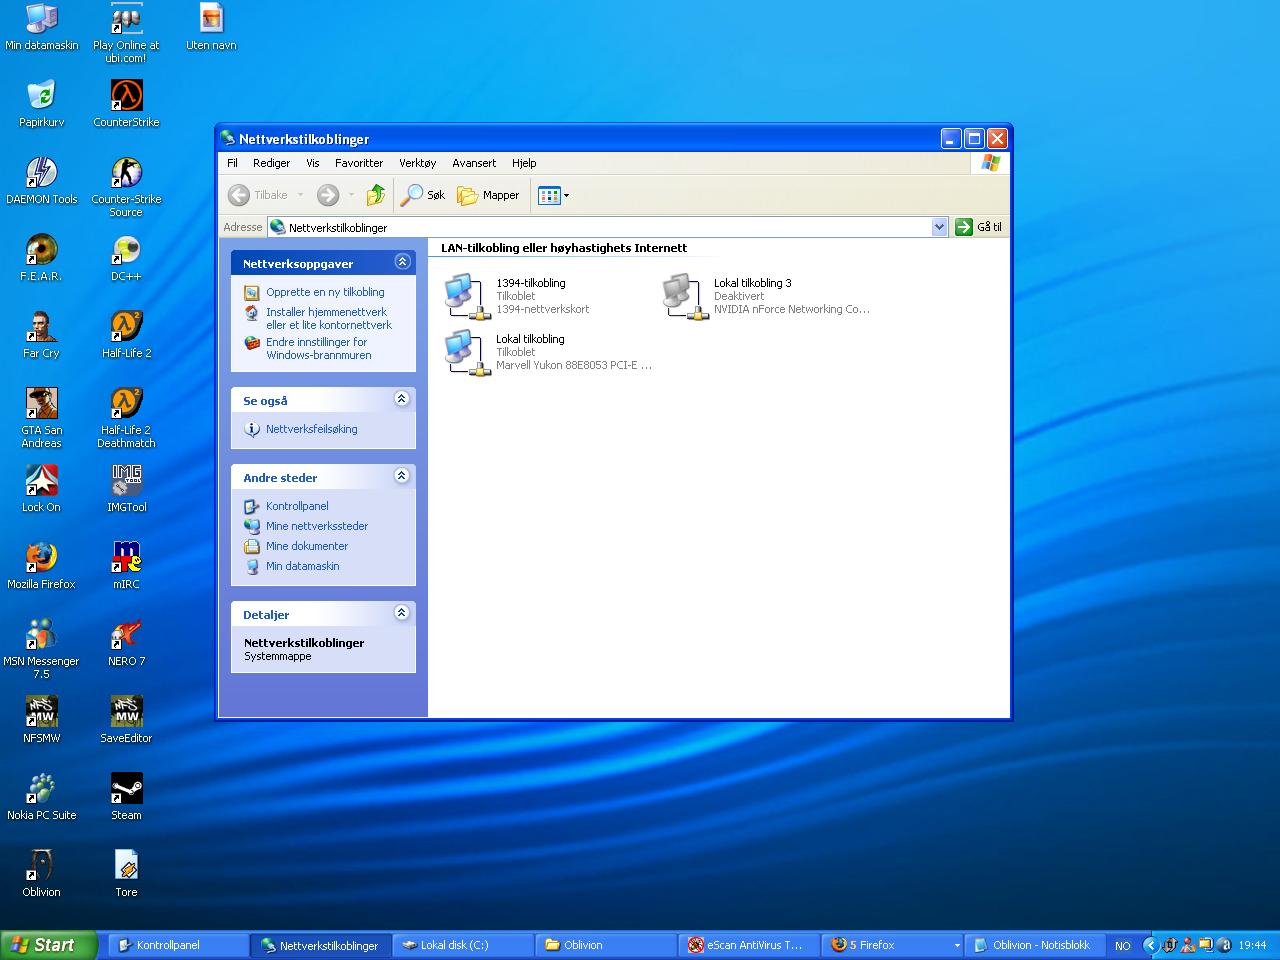The image size is (1280, 960).
Task: Open Min datamaskin link in side panel
Action: (303, 566)
